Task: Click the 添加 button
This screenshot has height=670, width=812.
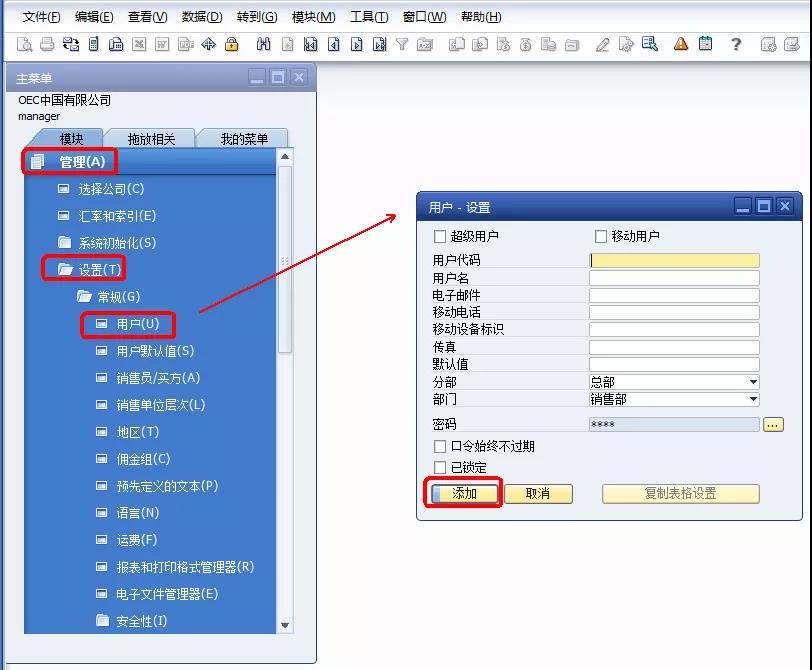Action: 462,492
